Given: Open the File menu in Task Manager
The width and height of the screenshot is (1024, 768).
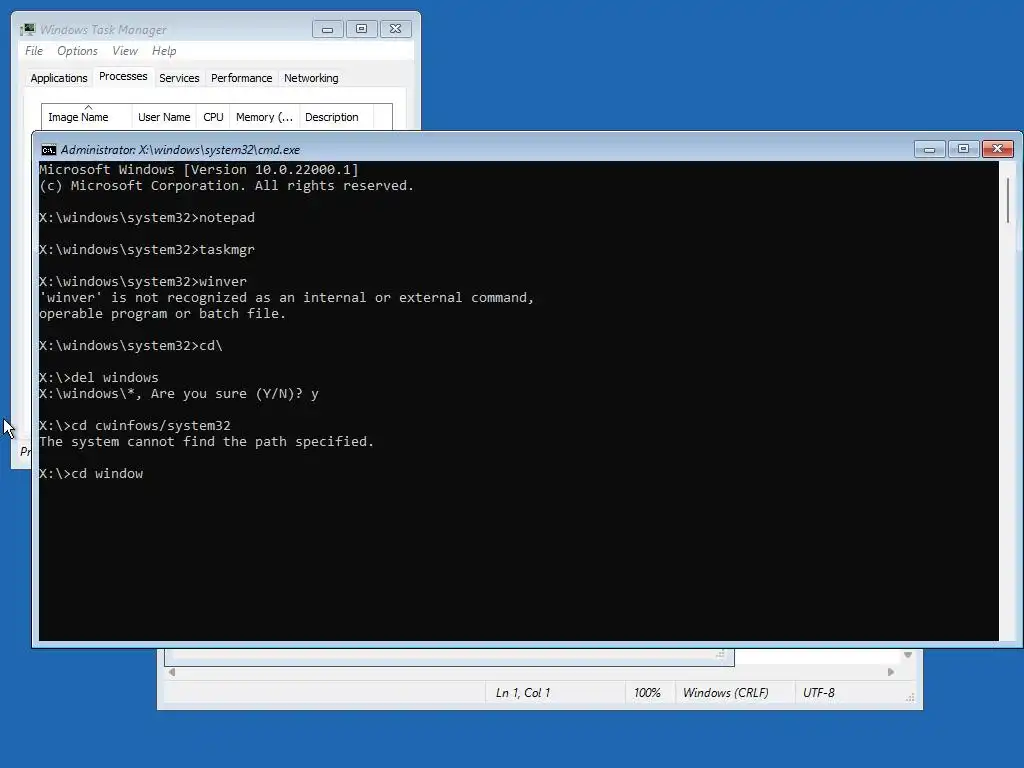Looking at the screenshot, I should (x=34, y=51).
